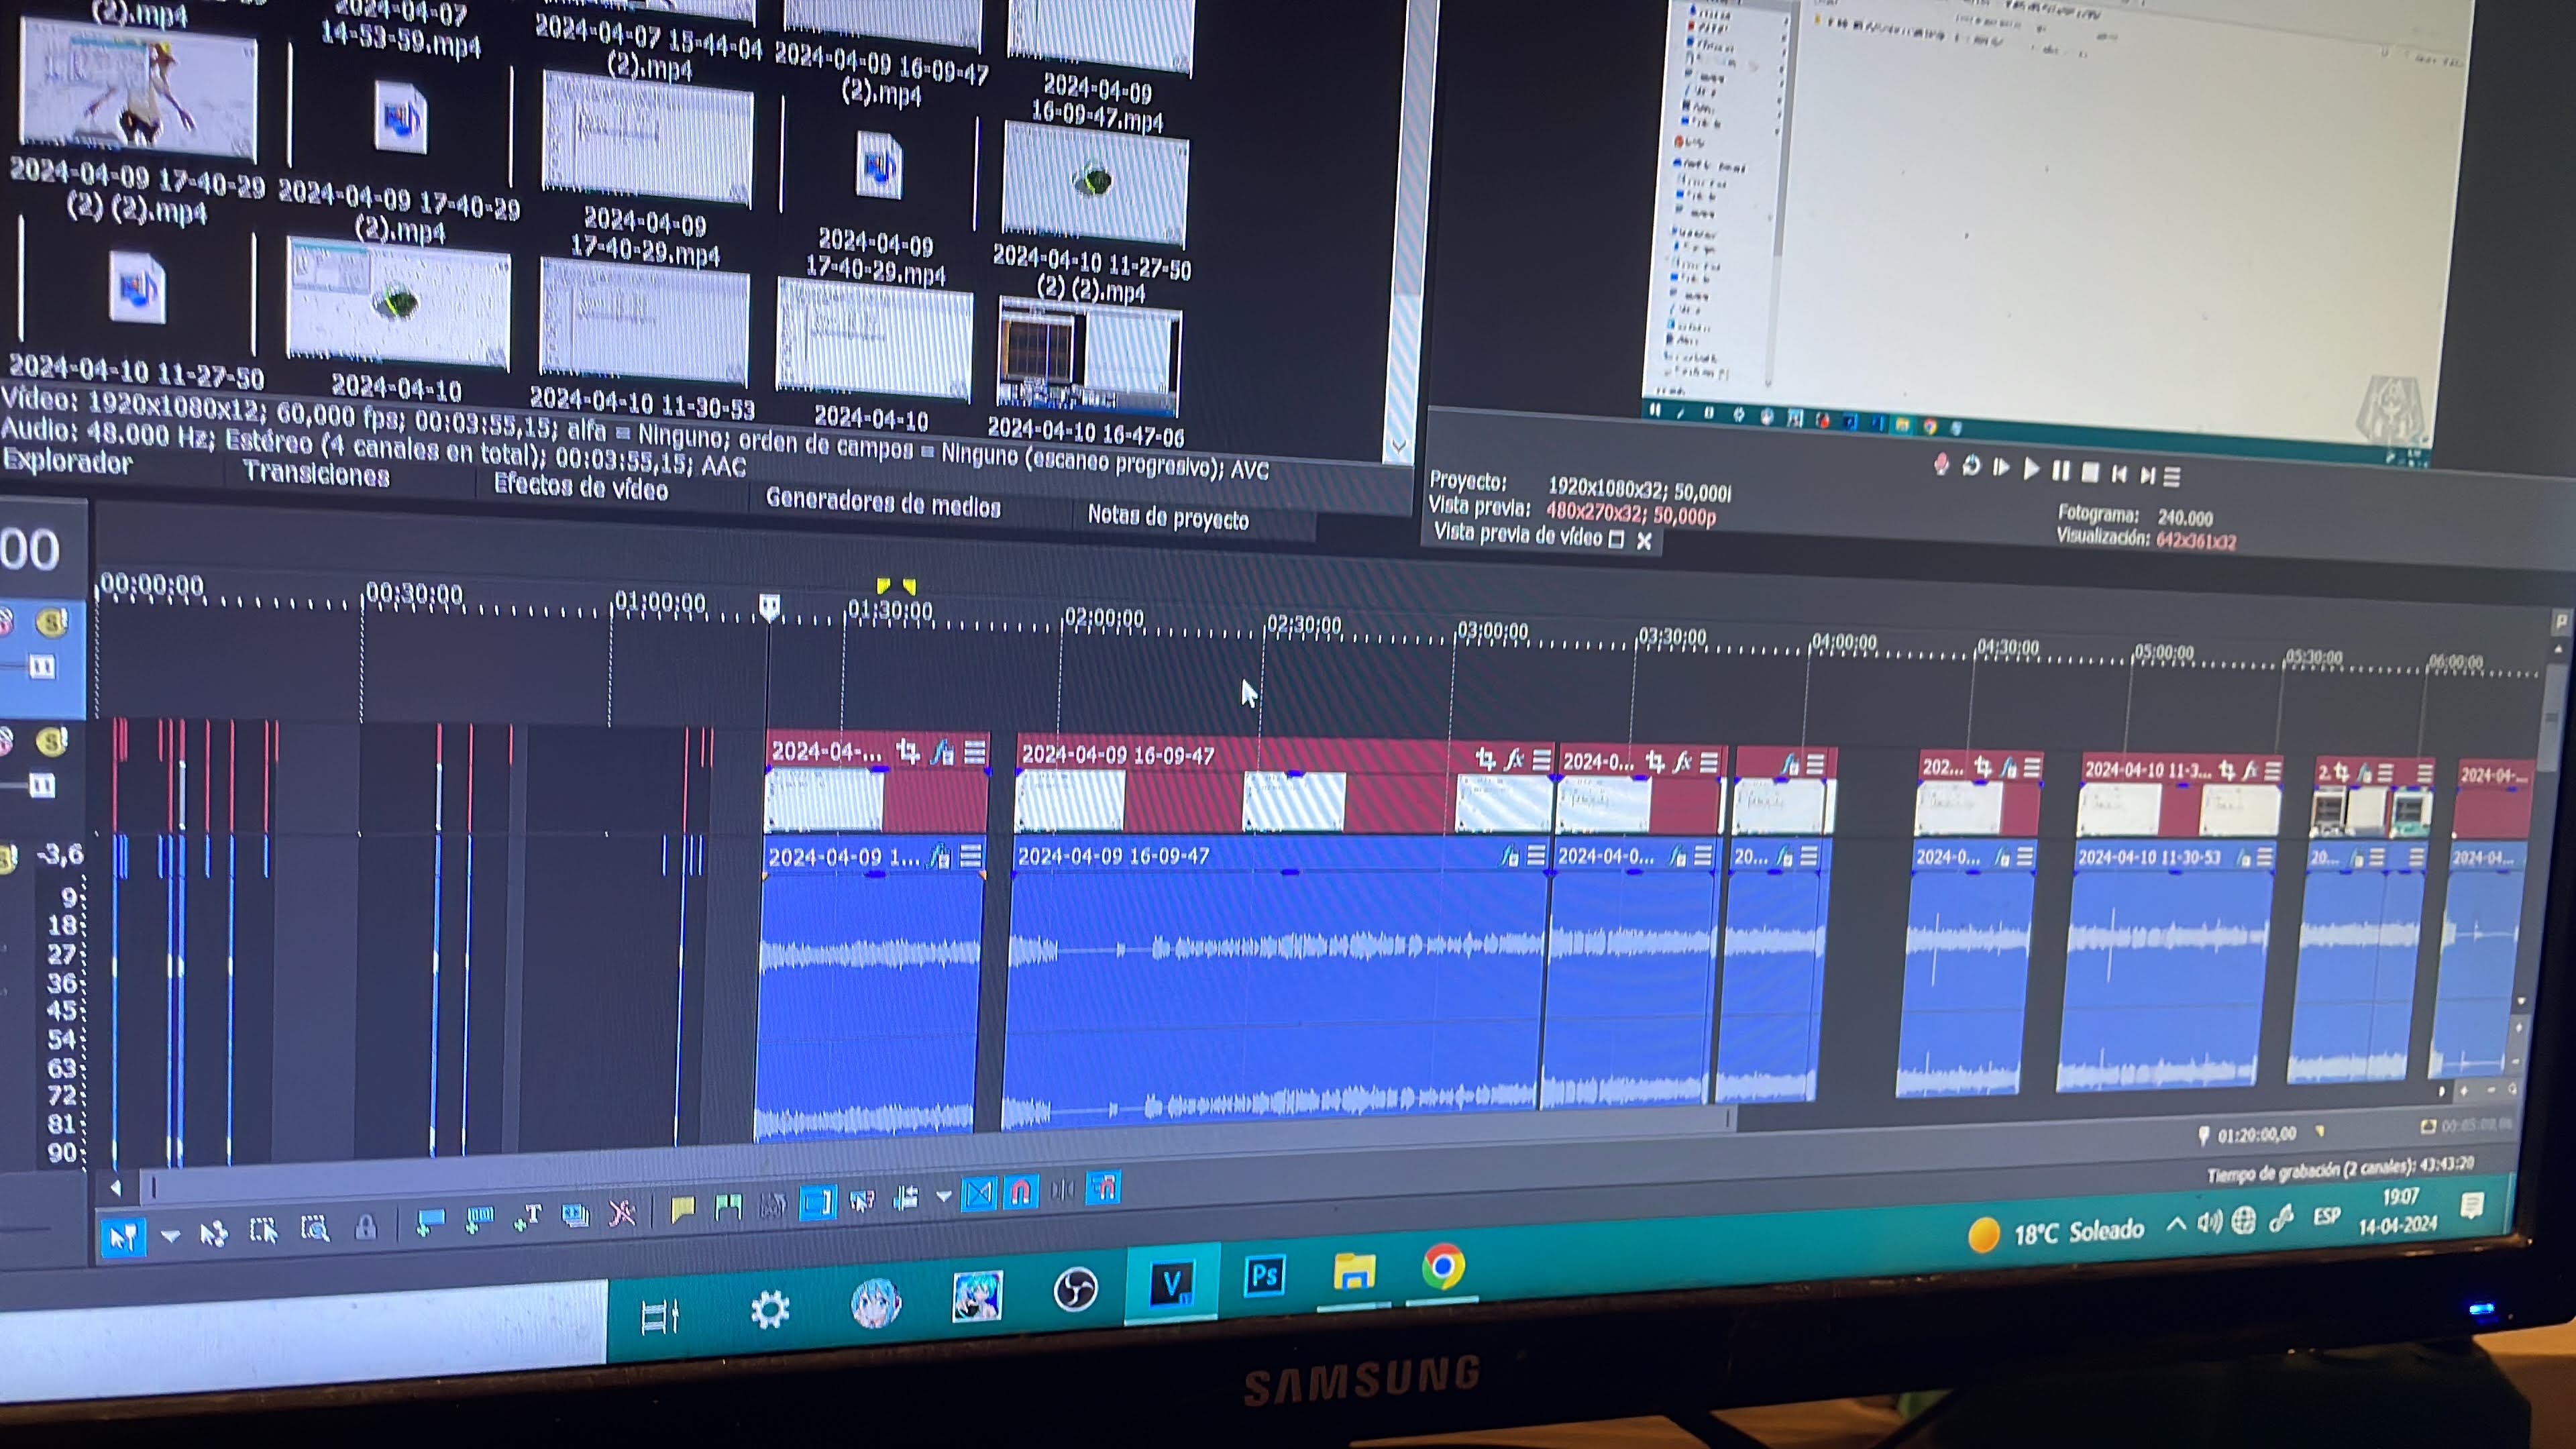Click the yellow marker flag icon

683,1210
